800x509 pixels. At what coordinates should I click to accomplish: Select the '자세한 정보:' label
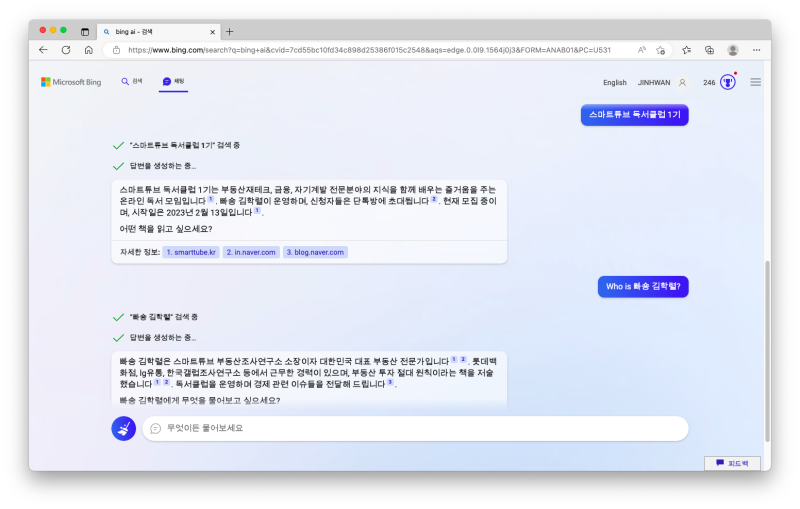139,252
